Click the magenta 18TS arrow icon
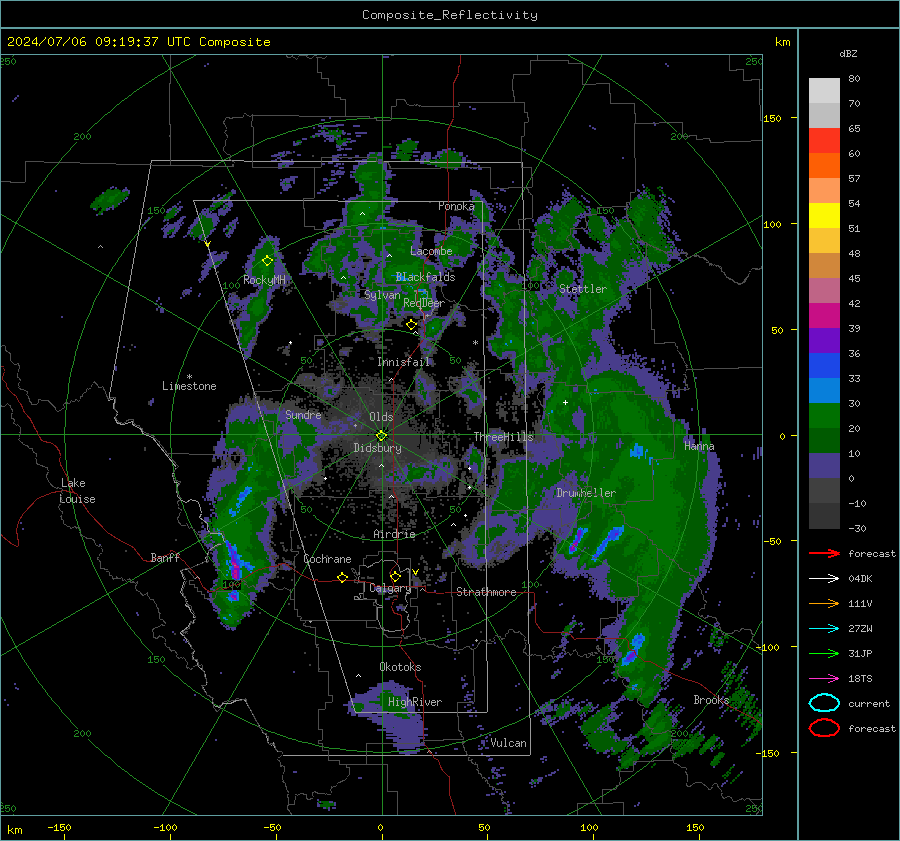This screenshot has height=841, width=900. (x=824, y=679)
